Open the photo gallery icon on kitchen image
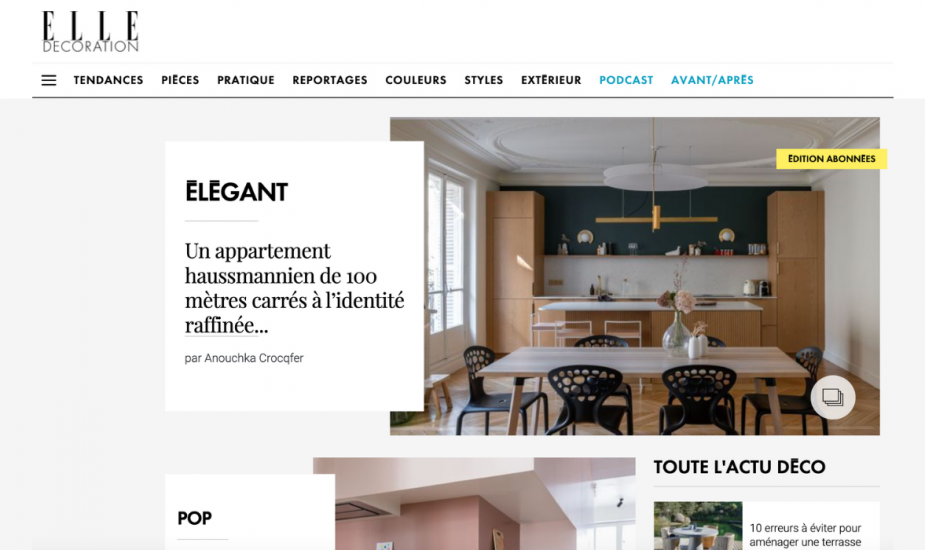The image size is (925, 550). click(x=833, y=397)
